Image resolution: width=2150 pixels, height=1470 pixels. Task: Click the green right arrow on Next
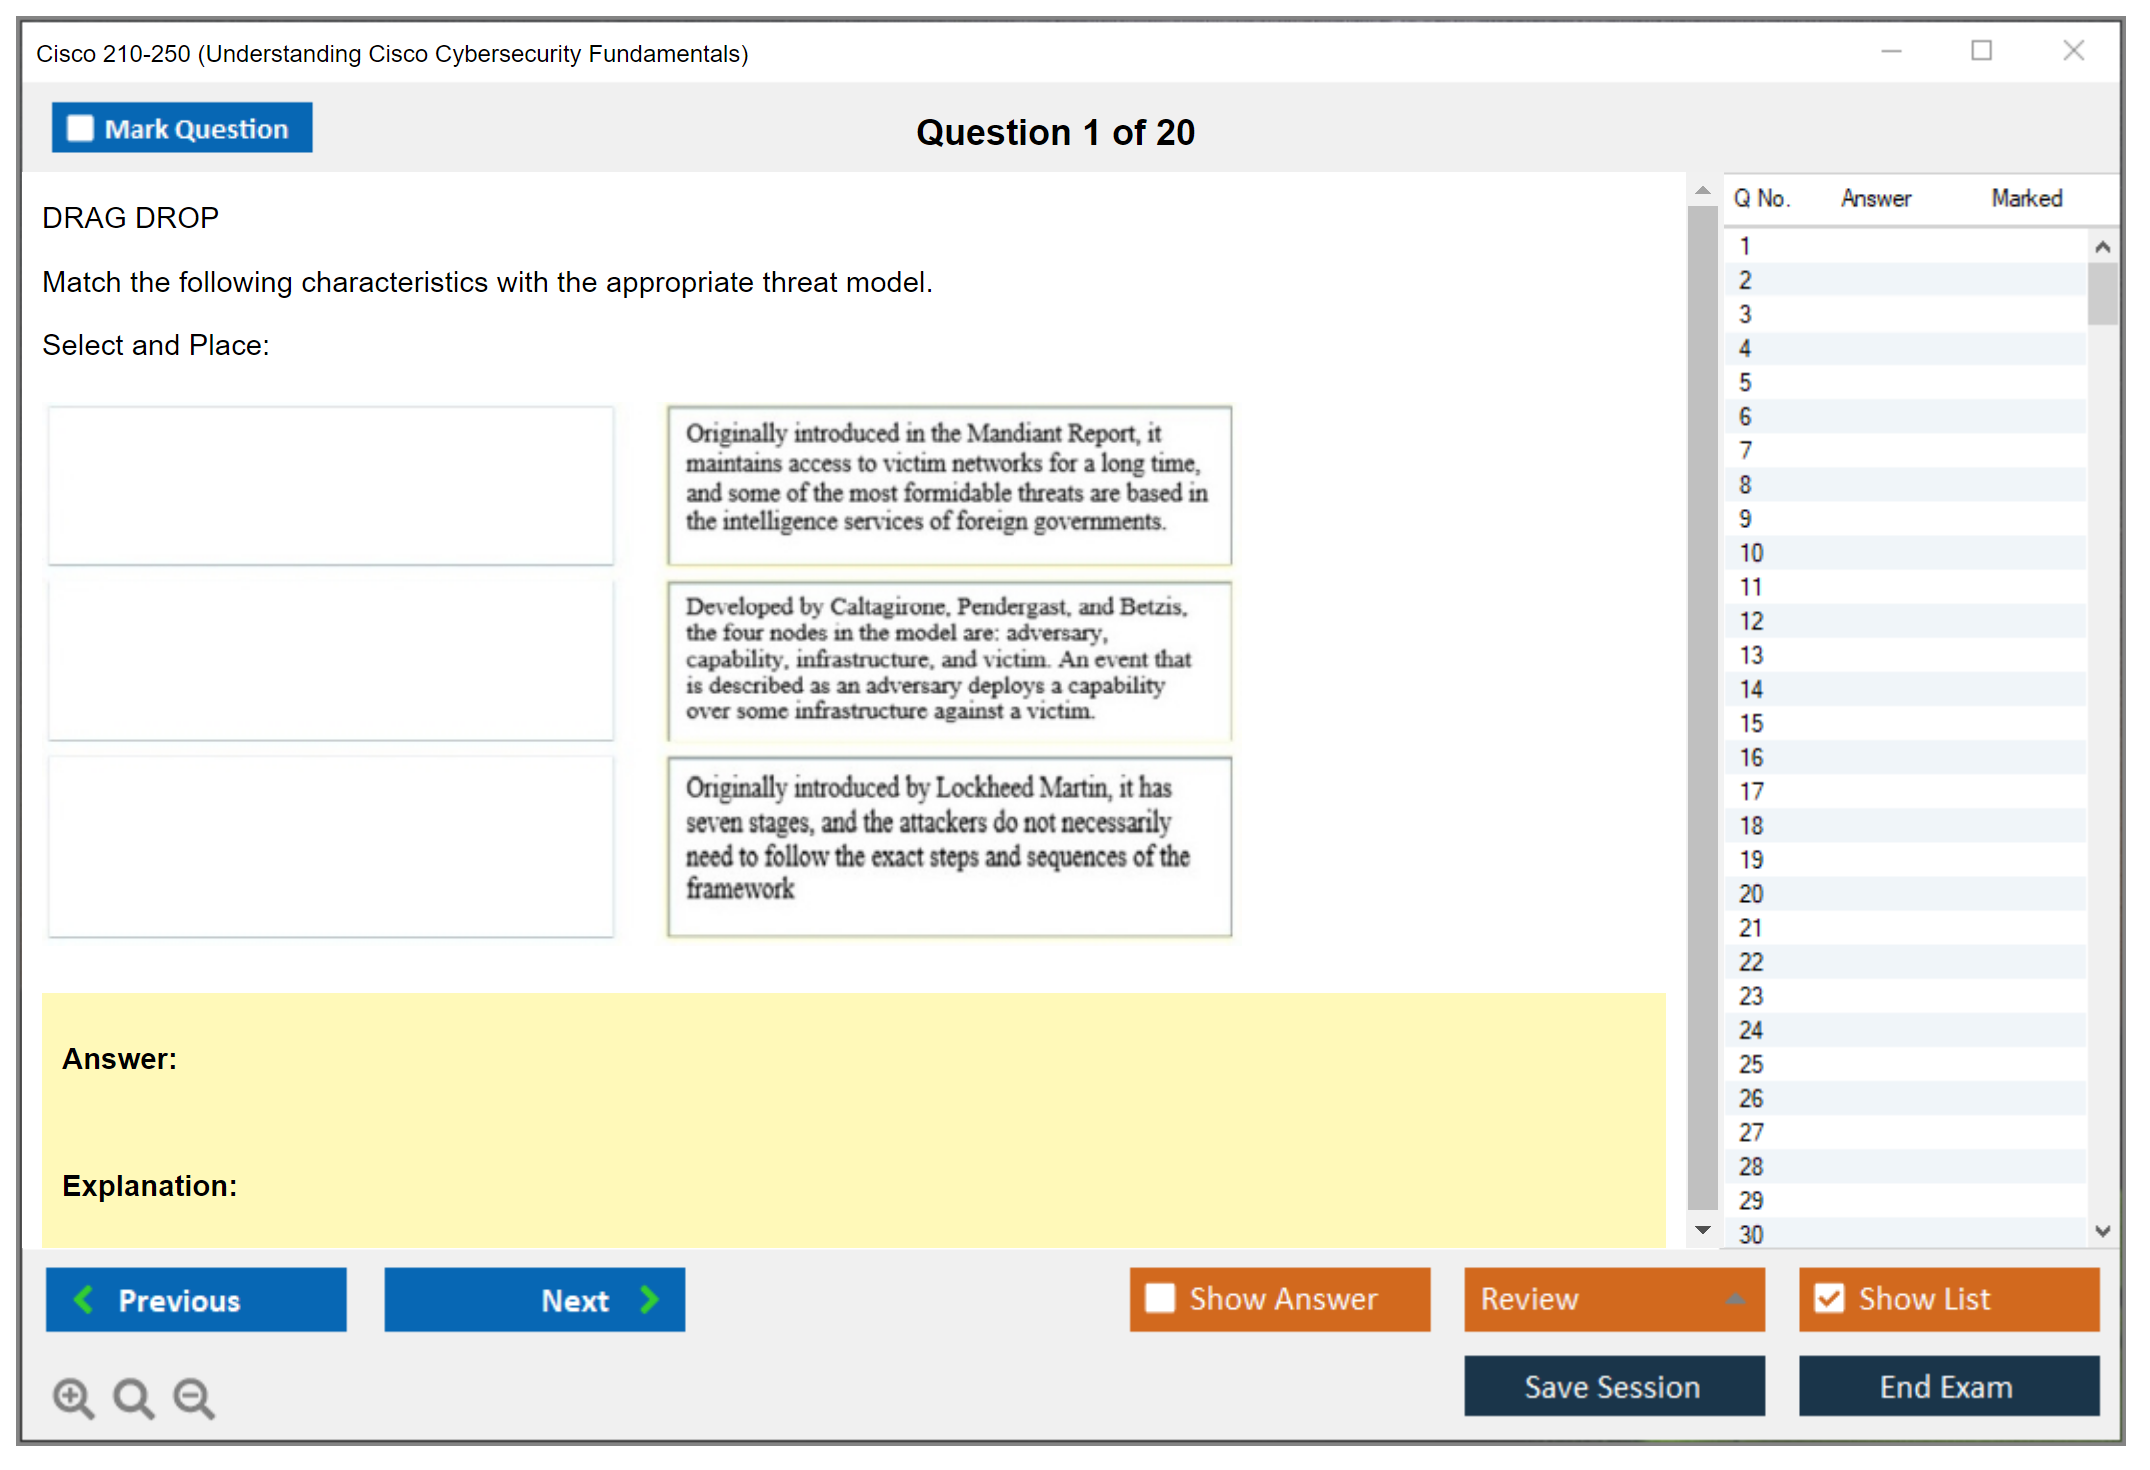[649, 1299]
